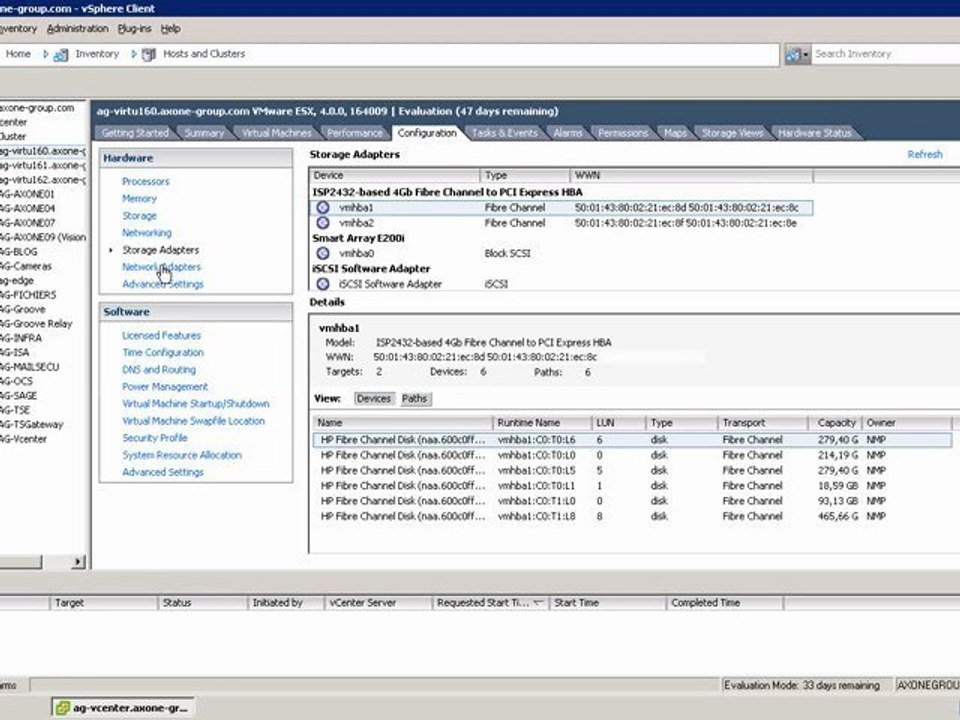Image resolution: width=960 pixels, height=720 pixels.
Task: Click the Search Inventory field
Action: 885,54
